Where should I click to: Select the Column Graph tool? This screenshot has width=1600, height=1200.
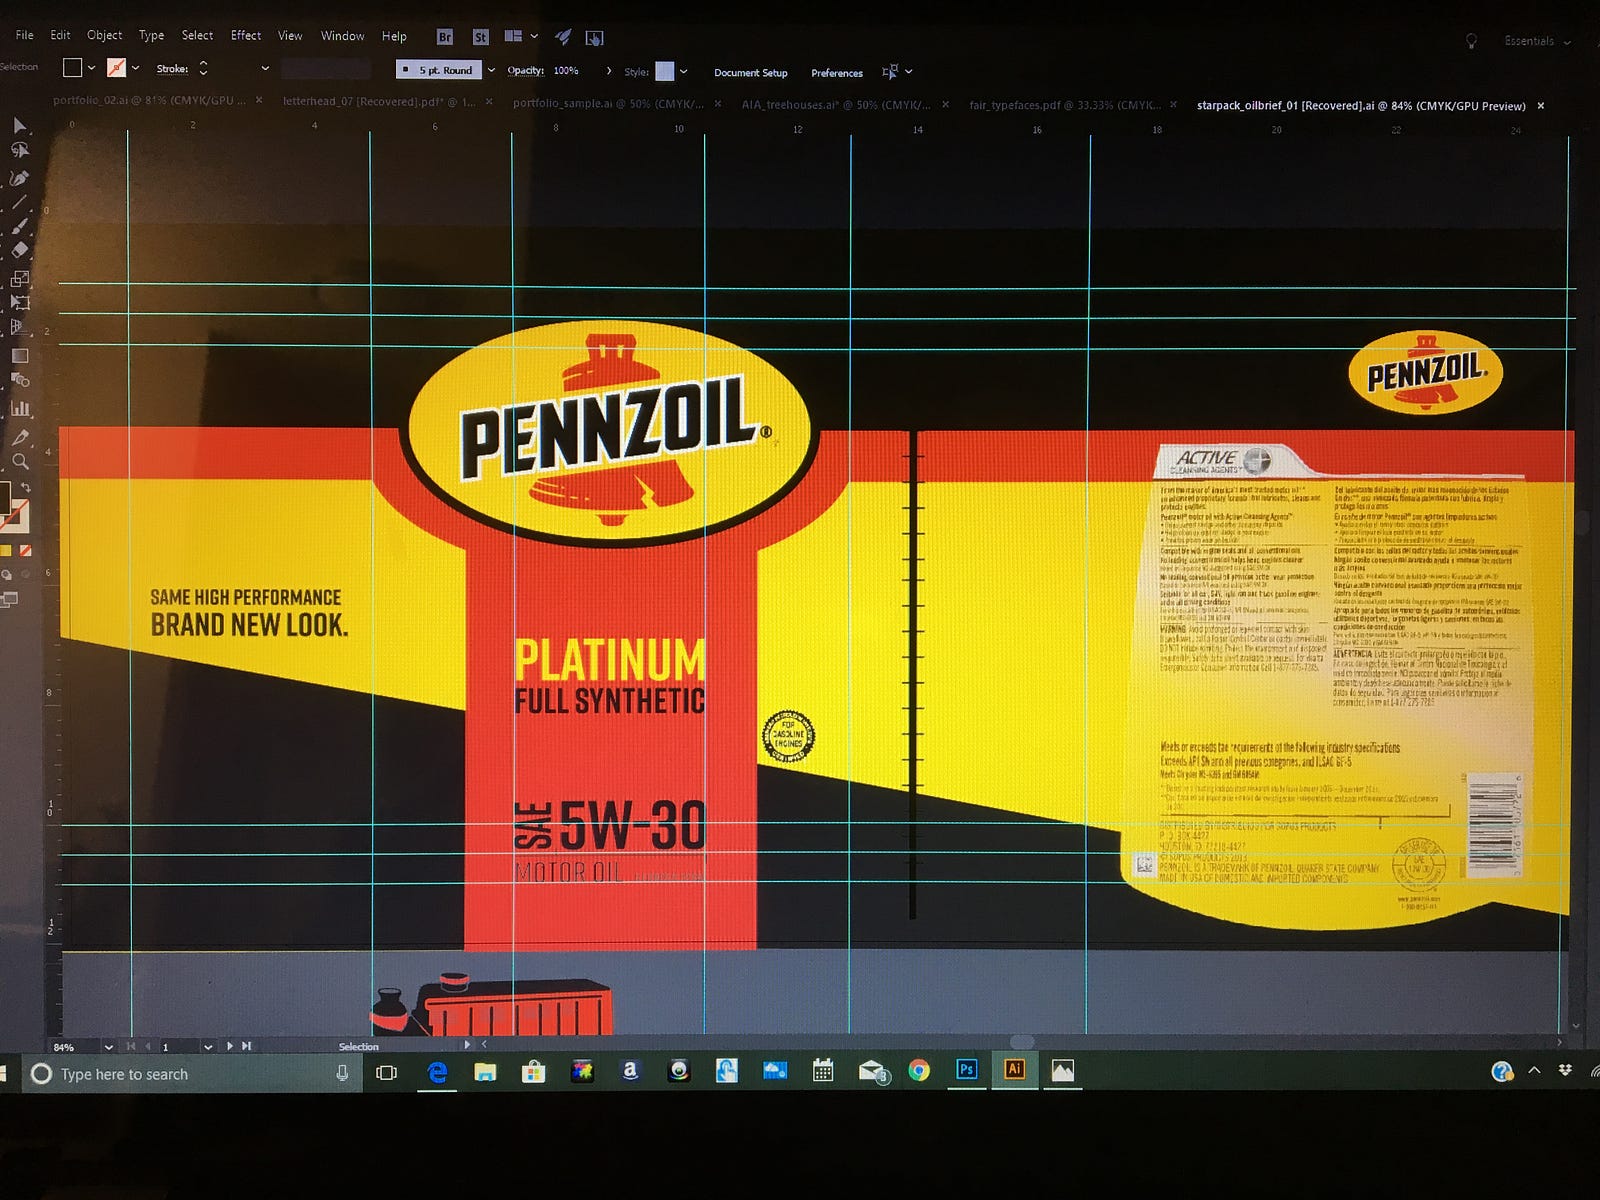click(x=19, y=408)
